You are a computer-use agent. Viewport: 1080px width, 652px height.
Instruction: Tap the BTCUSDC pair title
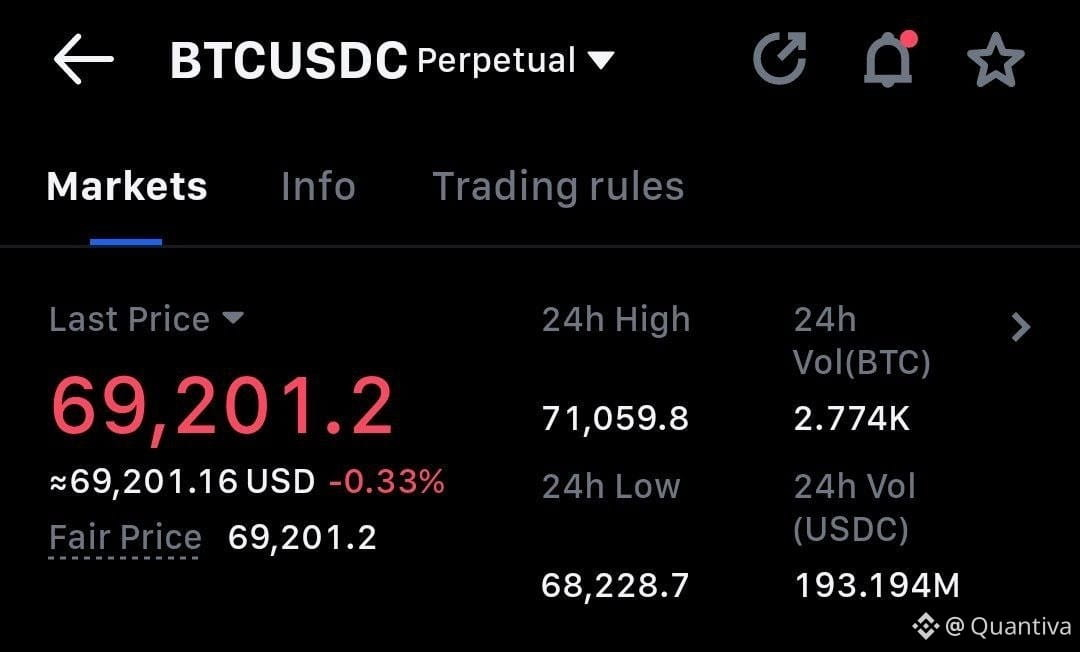(289, 61)
